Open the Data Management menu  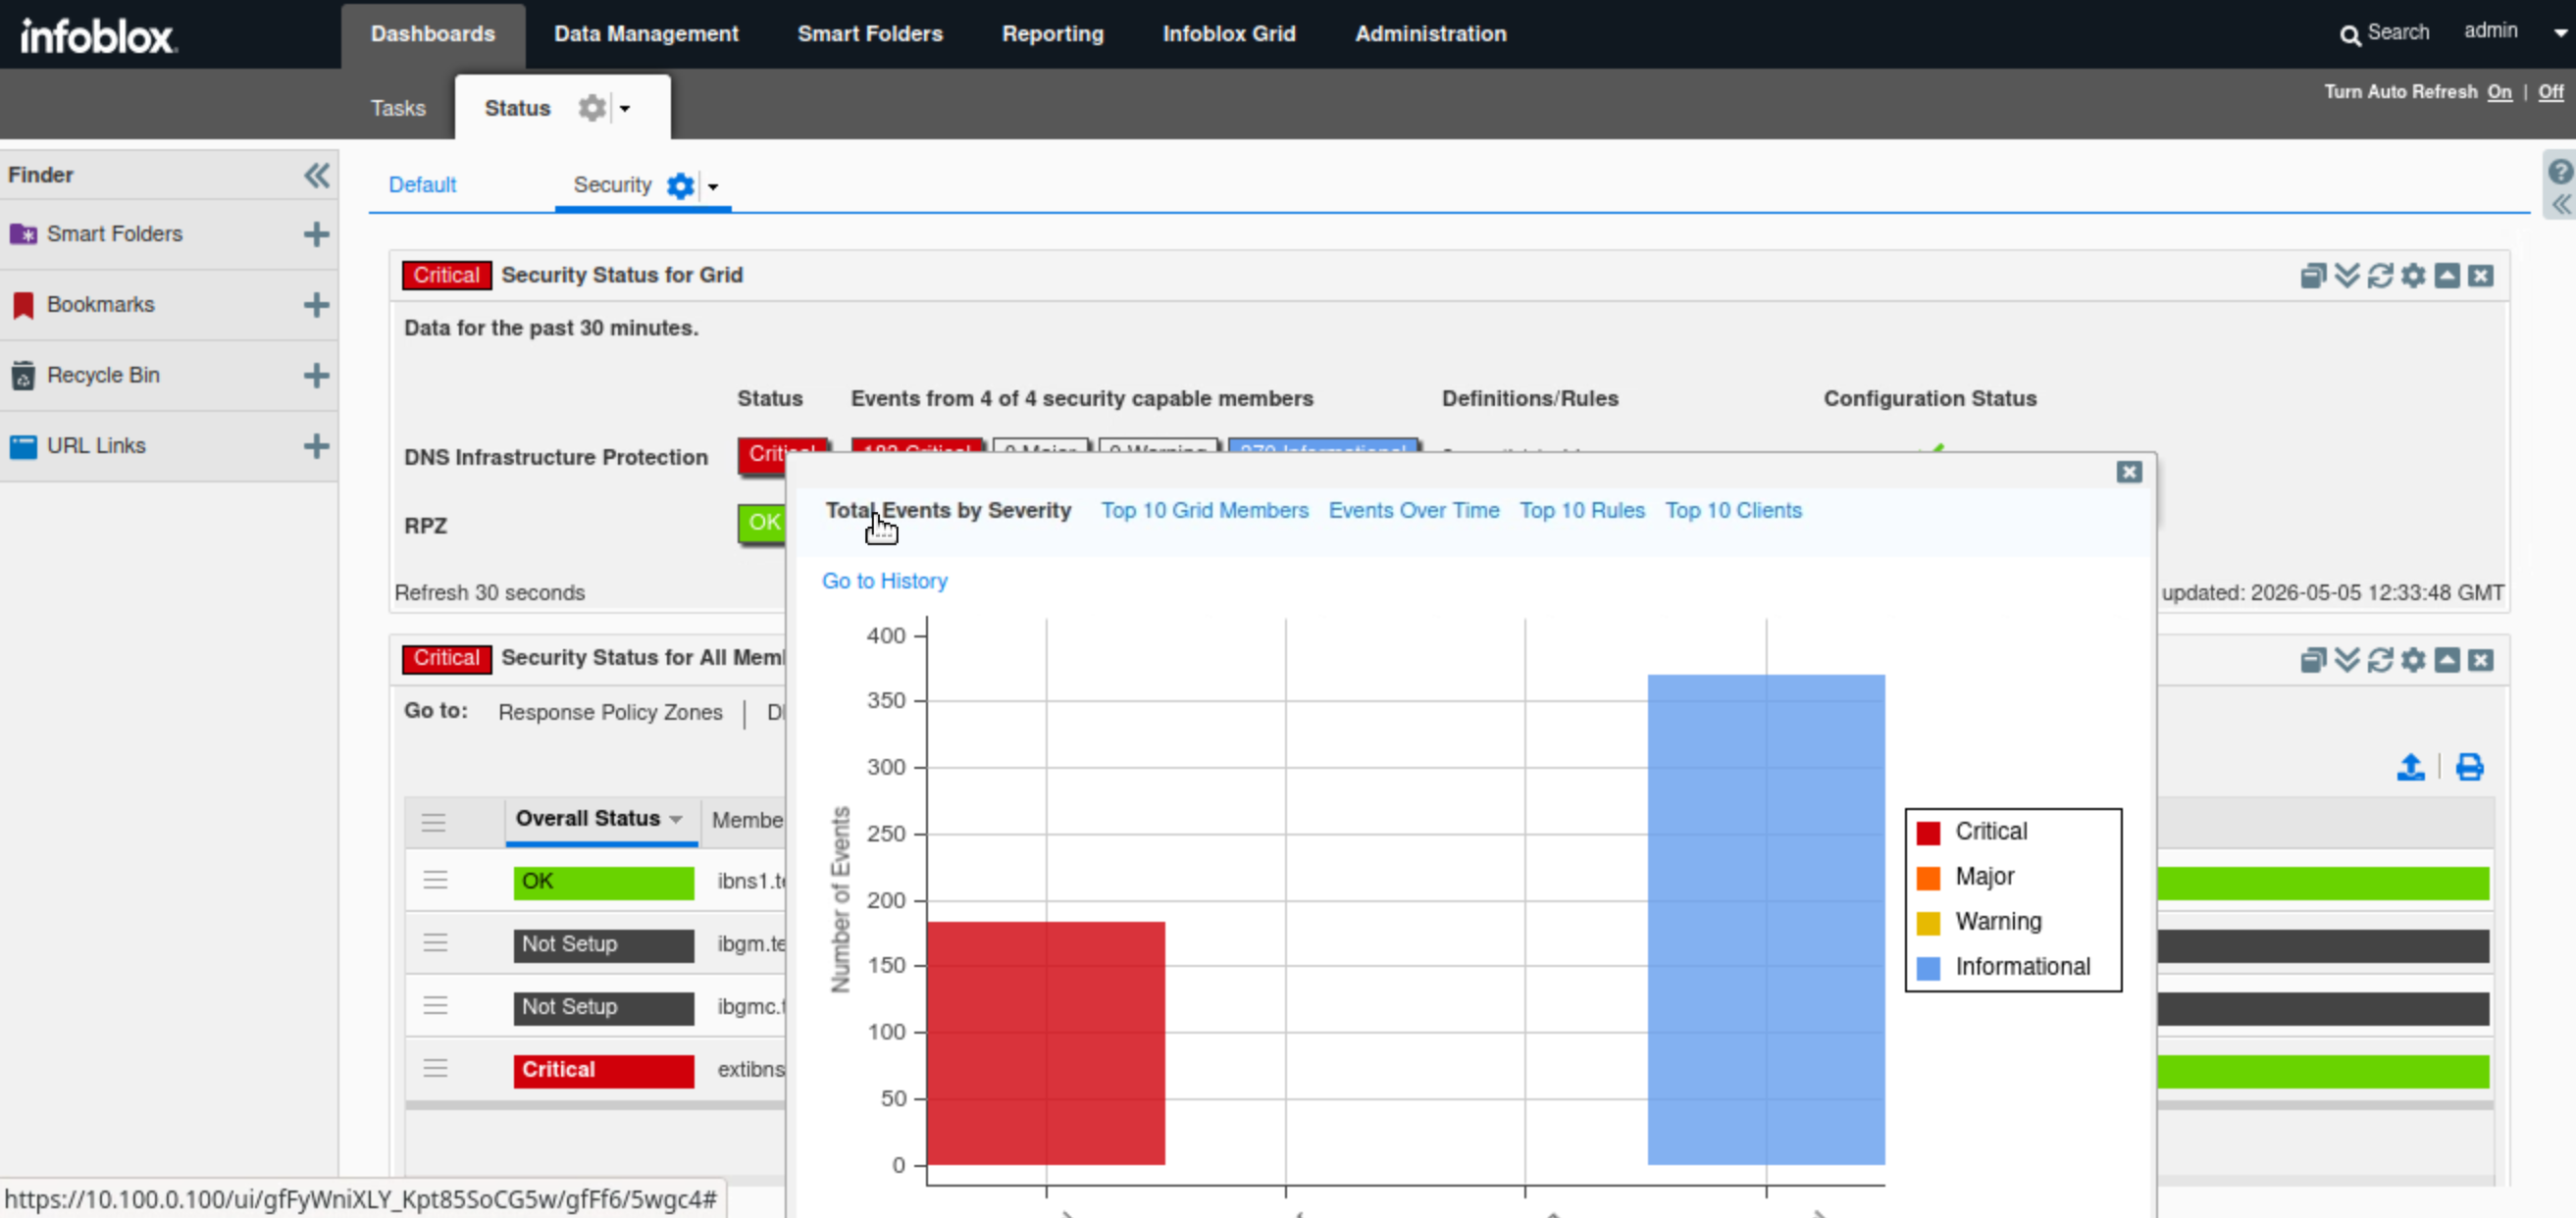(646, 34)
